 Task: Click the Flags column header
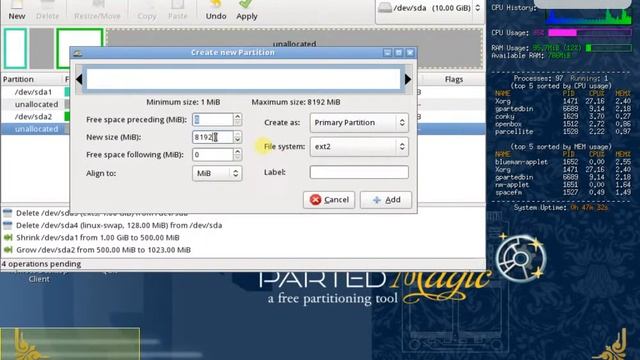coord(453,79)
